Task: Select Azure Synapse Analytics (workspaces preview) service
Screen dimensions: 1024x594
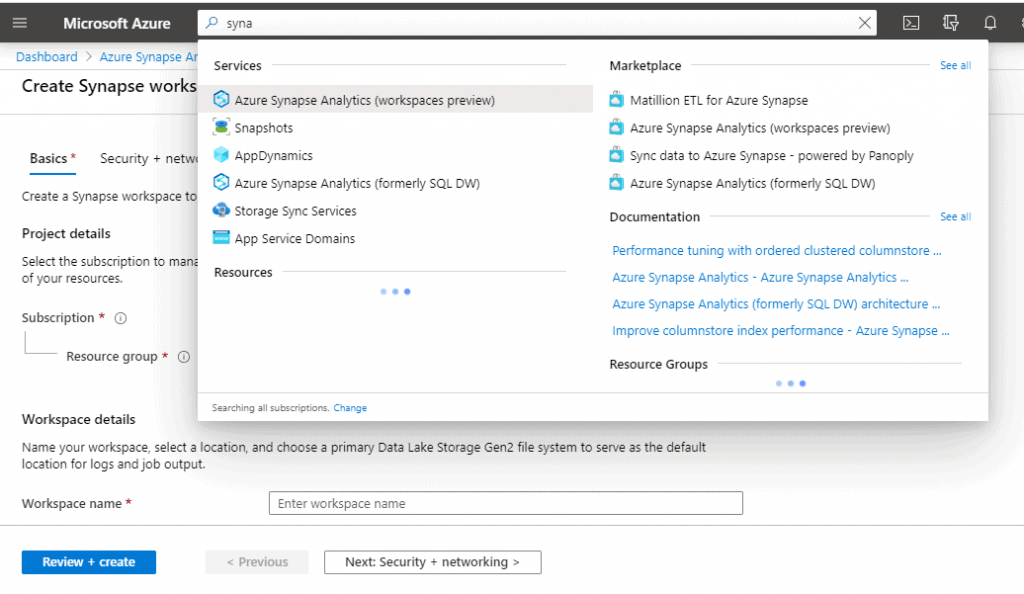Action: [364, 100]
